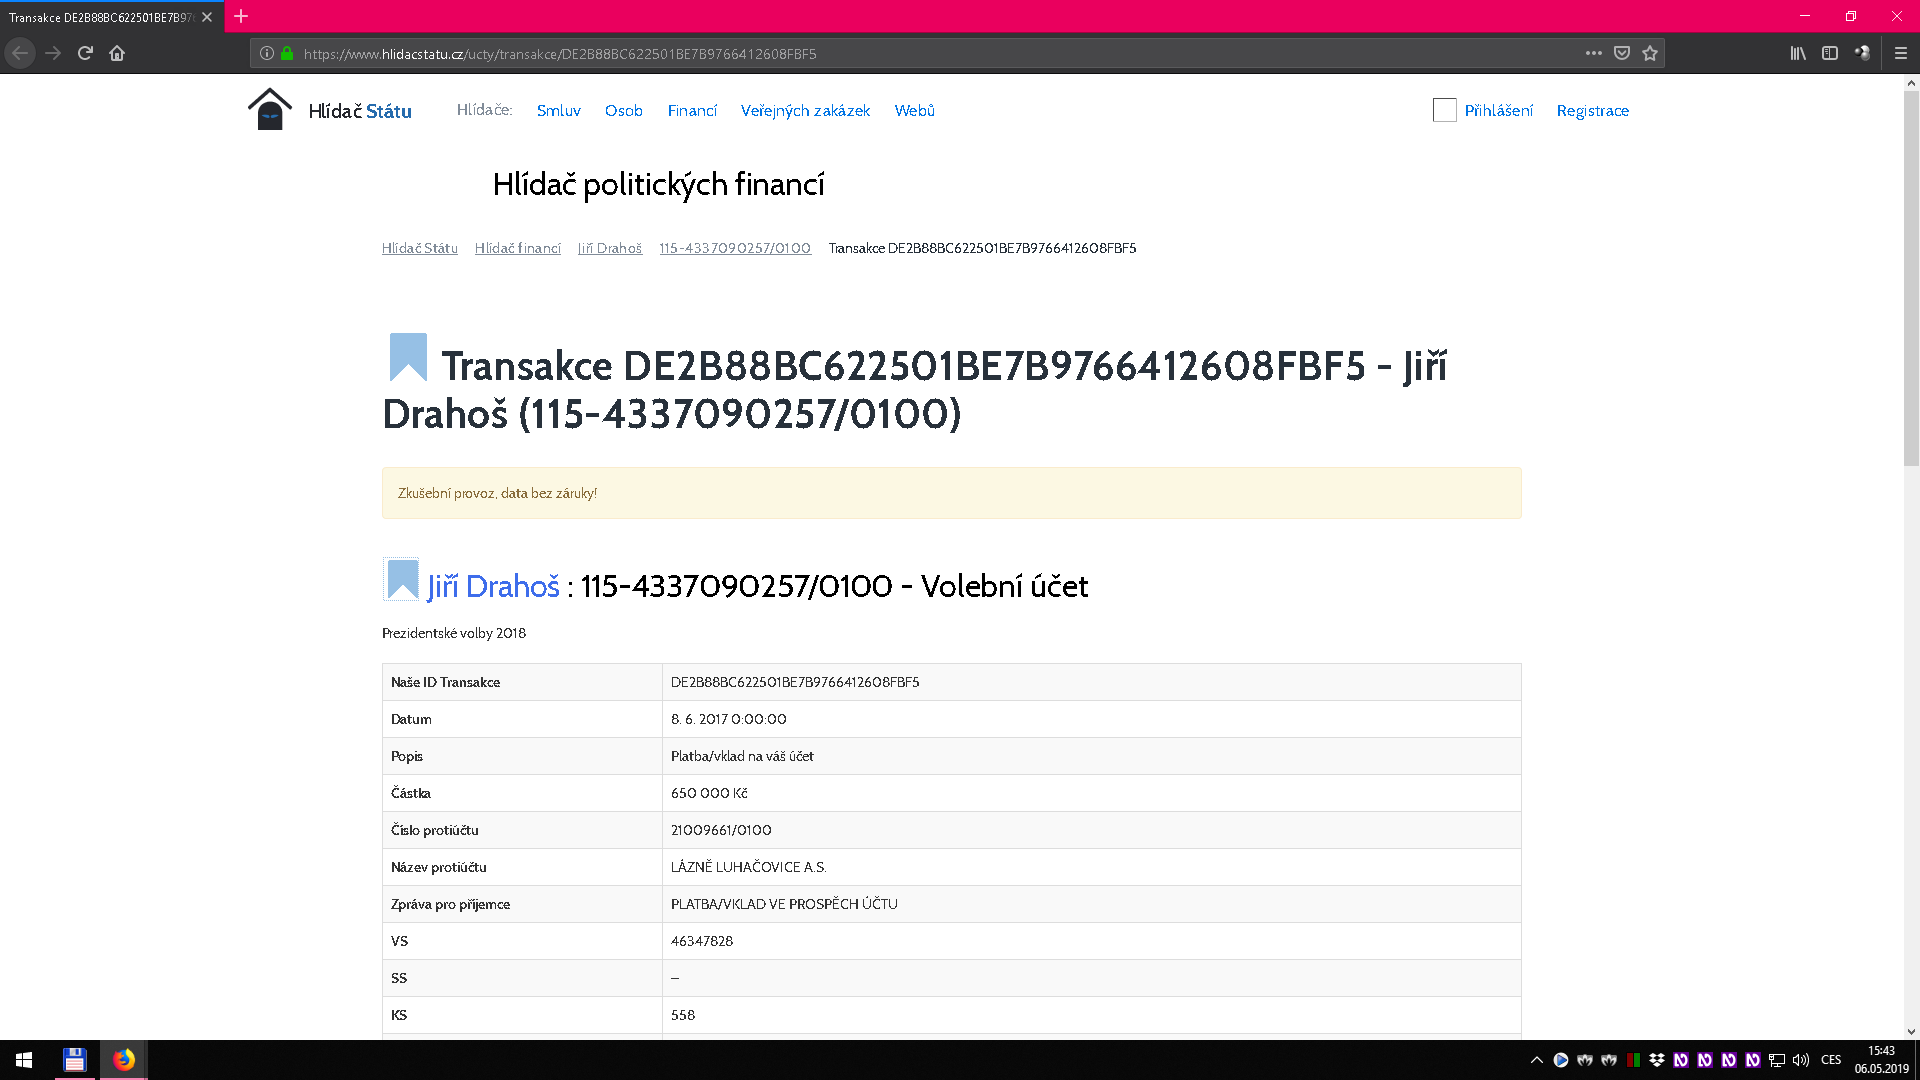Open network settings from the tray

[x=1777, y=1060]
